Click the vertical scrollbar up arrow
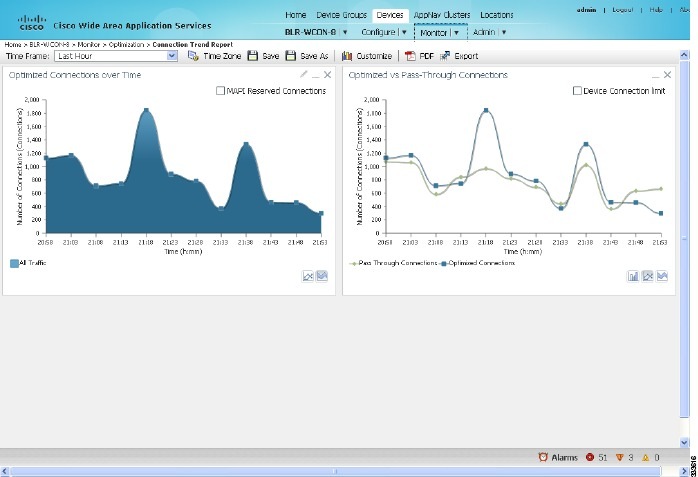The width and height of the screenshot is (698, 477). click(x=684, y=55)
